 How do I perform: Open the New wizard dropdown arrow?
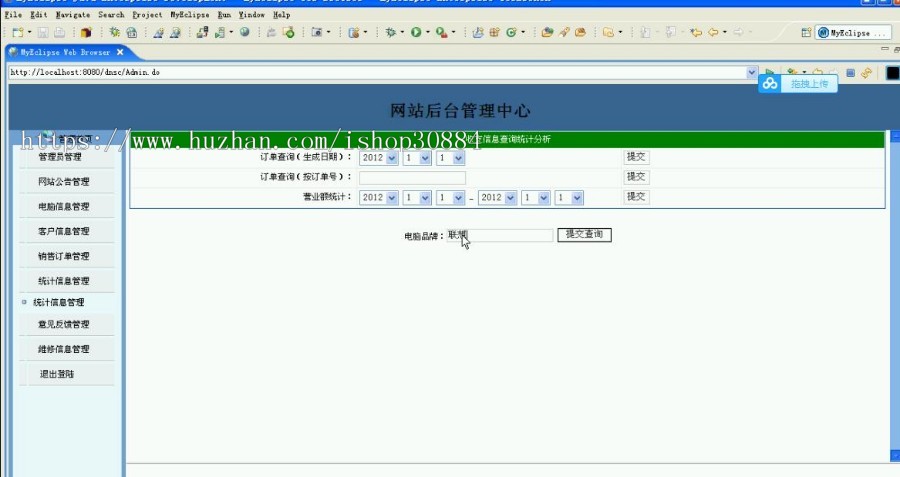29,33
